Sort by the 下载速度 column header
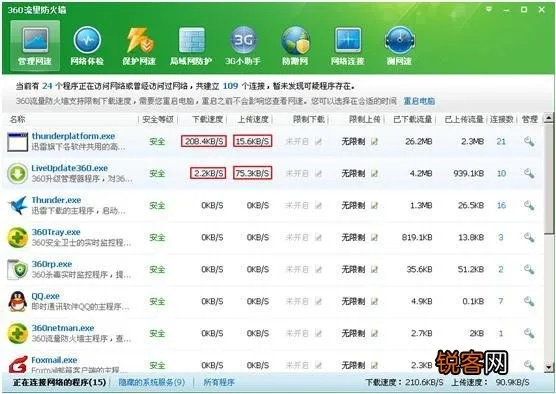 (207, 120)
